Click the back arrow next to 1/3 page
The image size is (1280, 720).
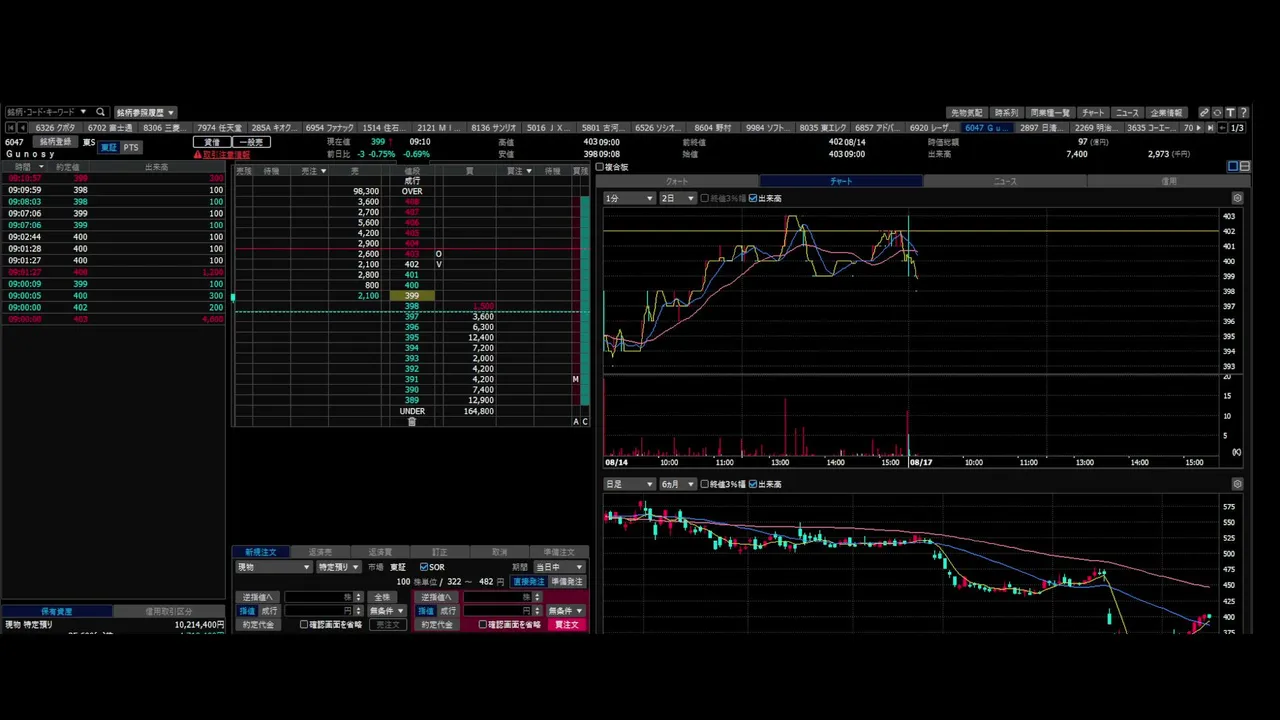pyautogui.click(x=1222, y=128)
